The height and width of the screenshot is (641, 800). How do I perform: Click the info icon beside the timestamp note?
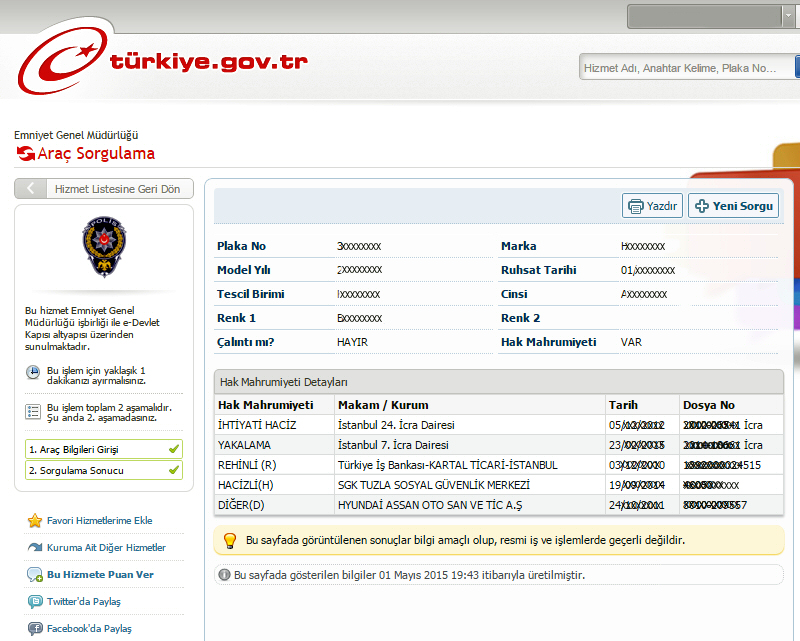[x=224, y=575]
